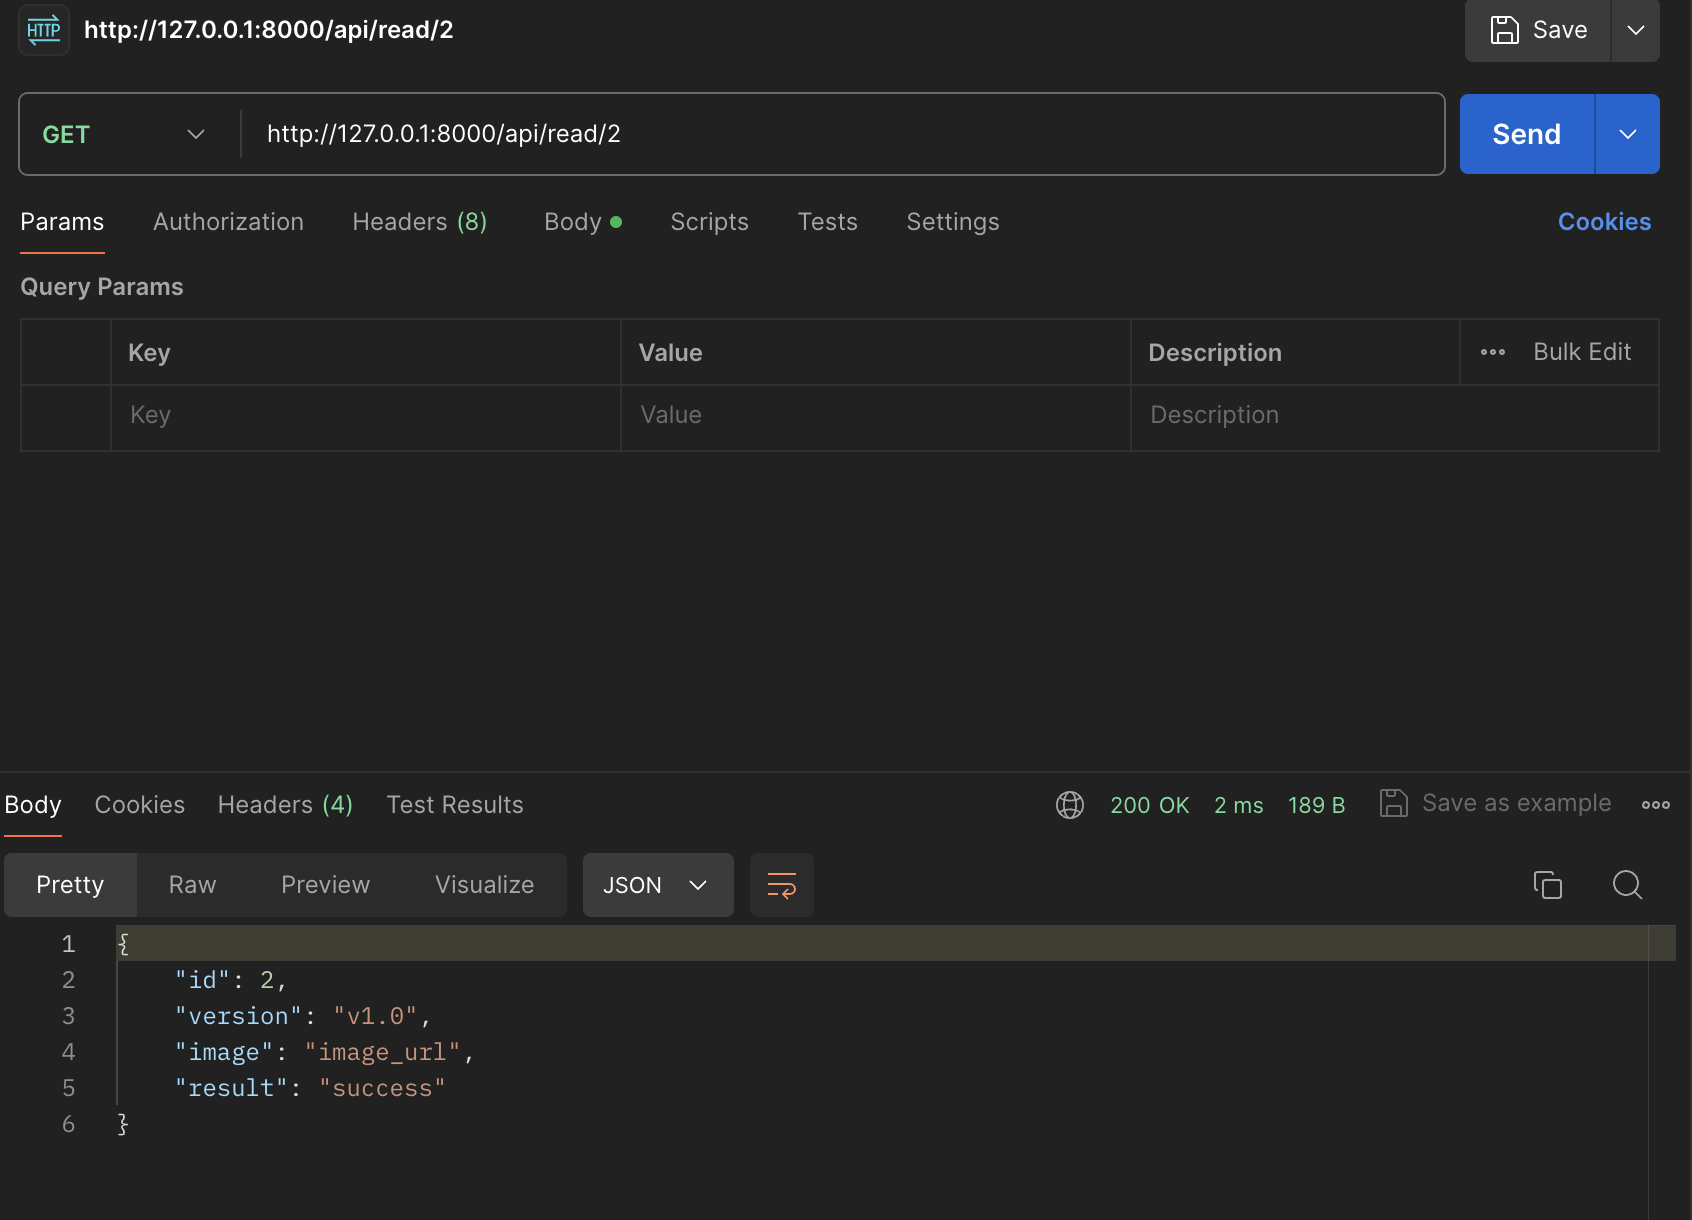Screen dimensions: 1692x1220
Task: Switch to the Authorization tab
Action: click(228, 222)
